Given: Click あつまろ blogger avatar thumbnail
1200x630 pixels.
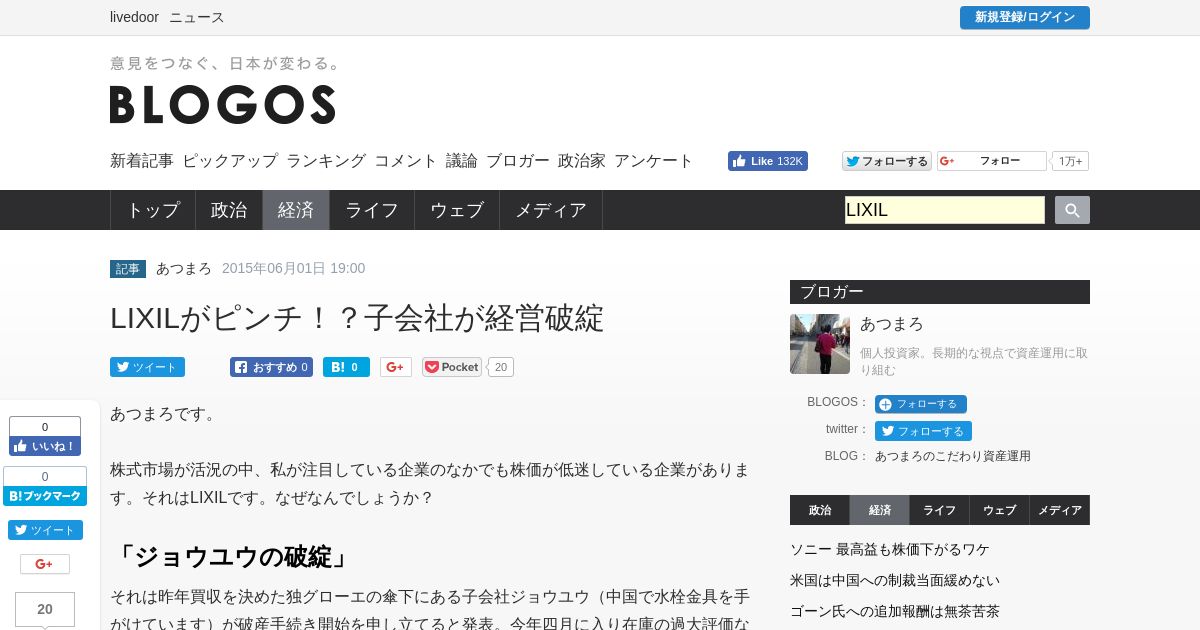Looking at the screenshot, I should click(x=820, y=344).
